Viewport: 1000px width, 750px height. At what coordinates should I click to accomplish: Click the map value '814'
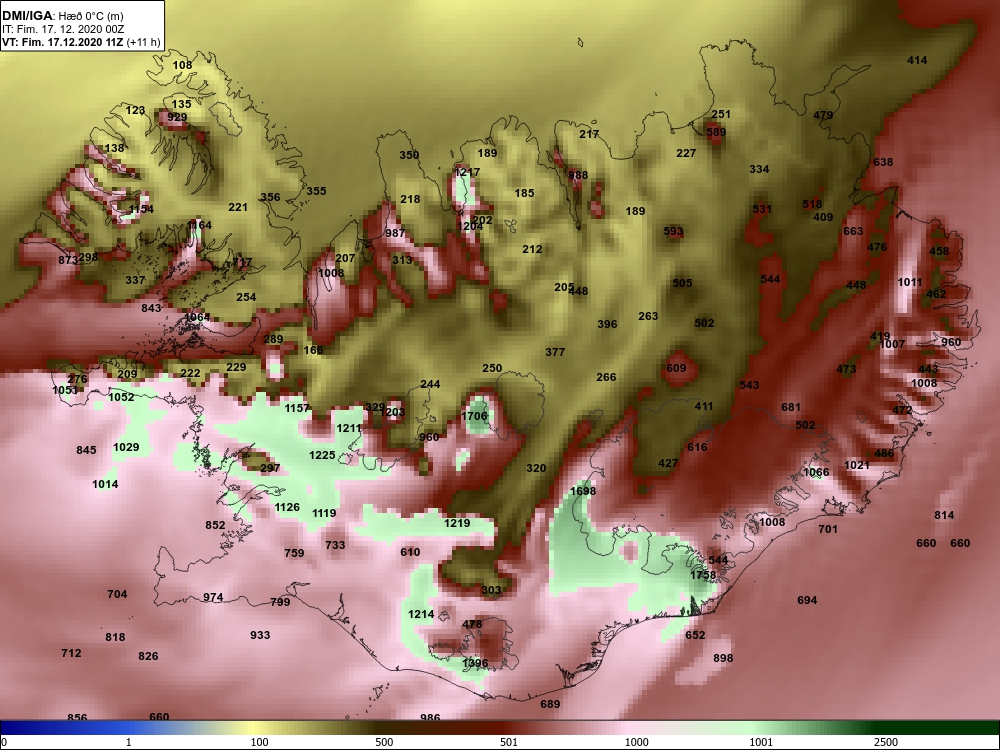coord(944,515)
